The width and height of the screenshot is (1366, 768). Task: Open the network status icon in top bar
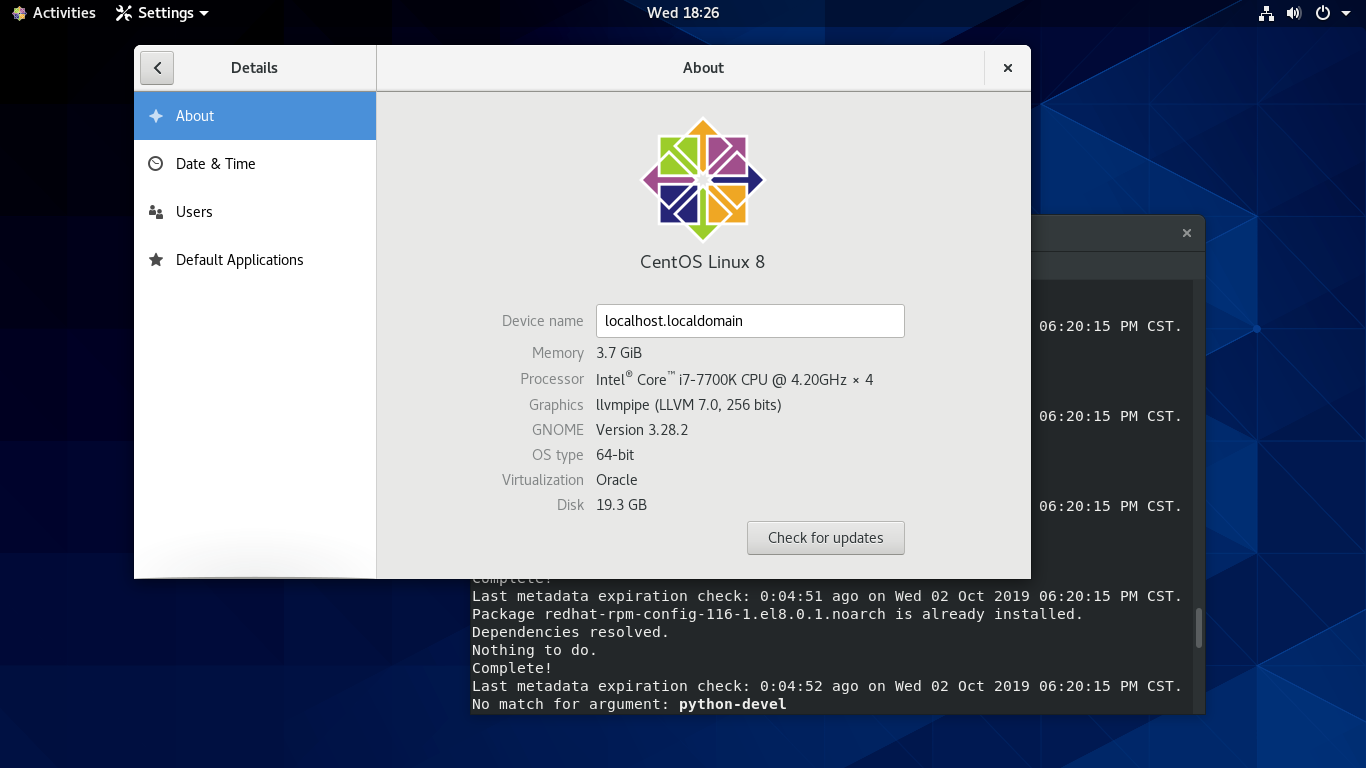(x=1266, y=13)
